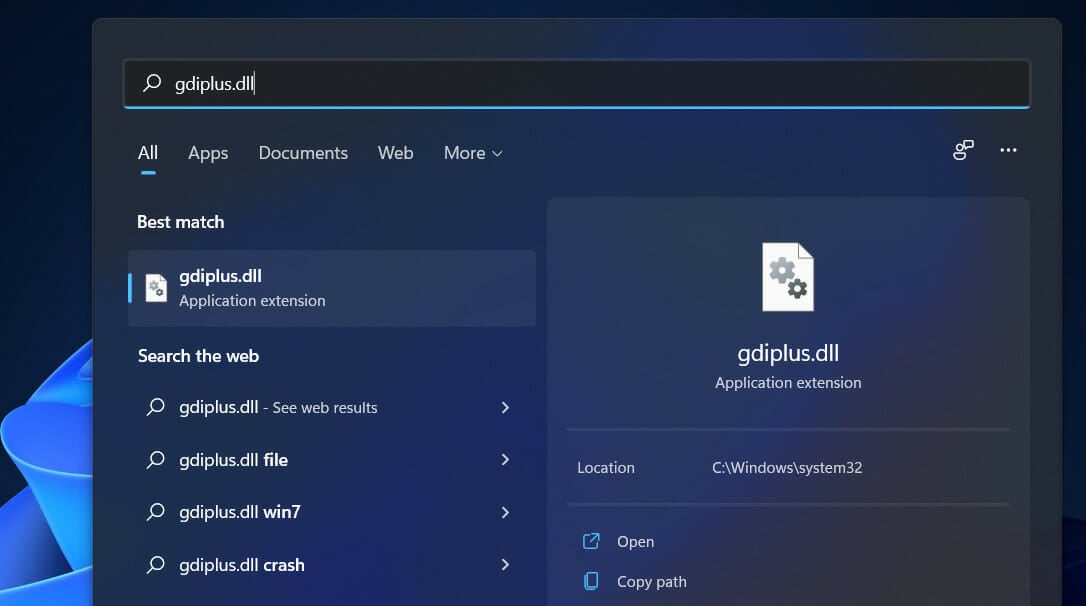The image size is (1086, 606).
Task: Click Open to launch gdiplus.dll
Action: (635, 541)
